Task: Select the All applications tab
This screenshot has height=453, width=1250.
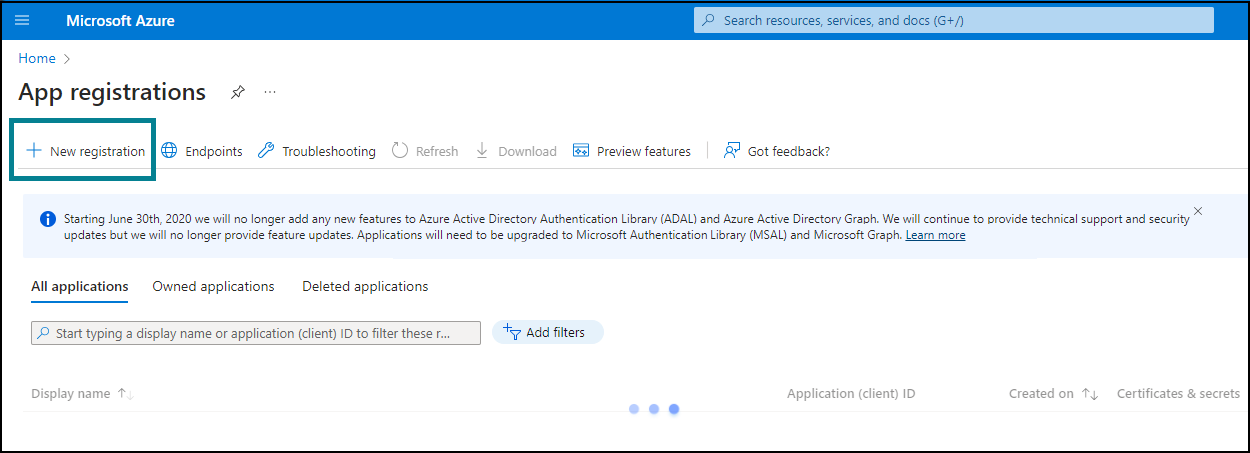Action: tap(80, 287)
